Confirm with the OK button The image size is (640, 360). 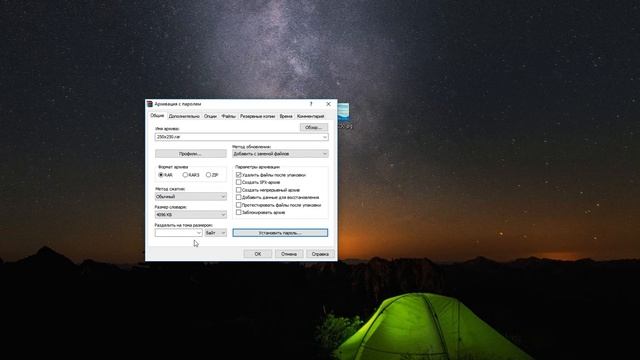pos(258,254)
